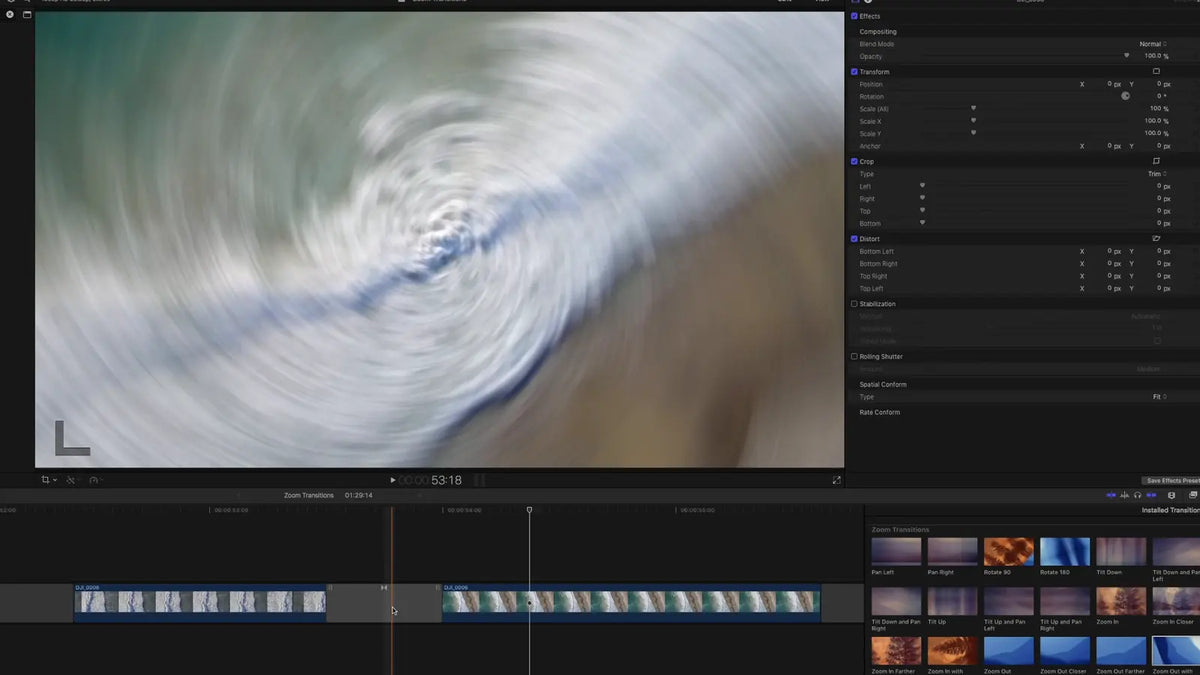1200x675 pixels.
Task: Expand the Compositing section
Action: [878, 32]
